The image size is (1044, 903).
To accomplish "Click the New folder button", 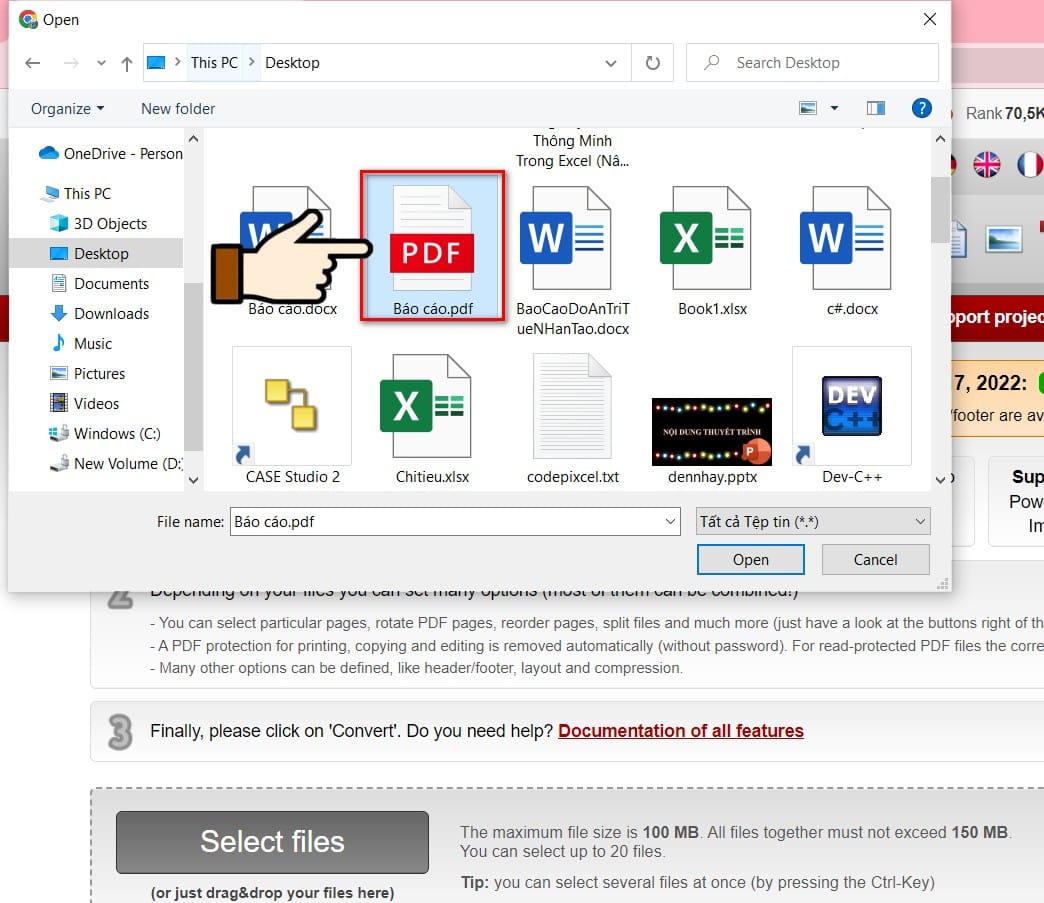I will [x=178, y=109].
